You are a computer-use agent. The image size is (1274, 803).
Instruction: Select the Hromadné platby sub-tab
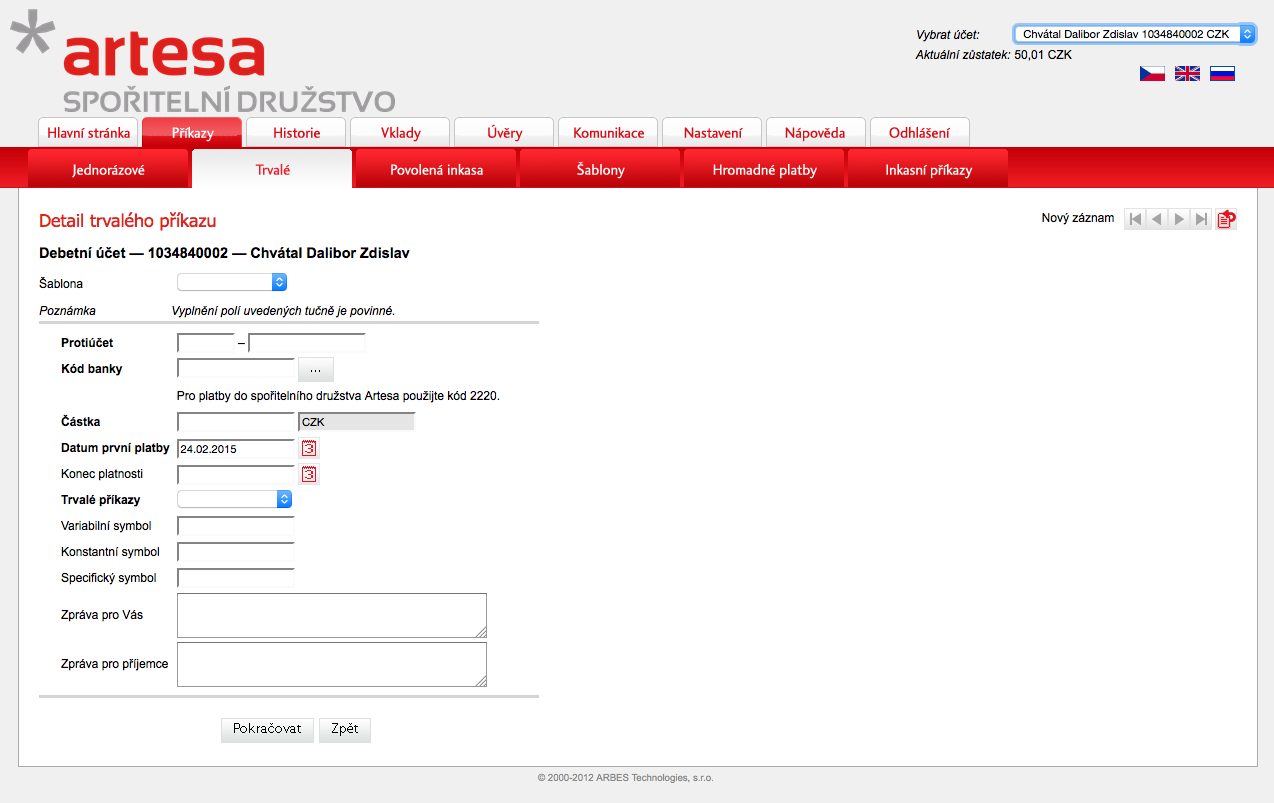point(764,170)
